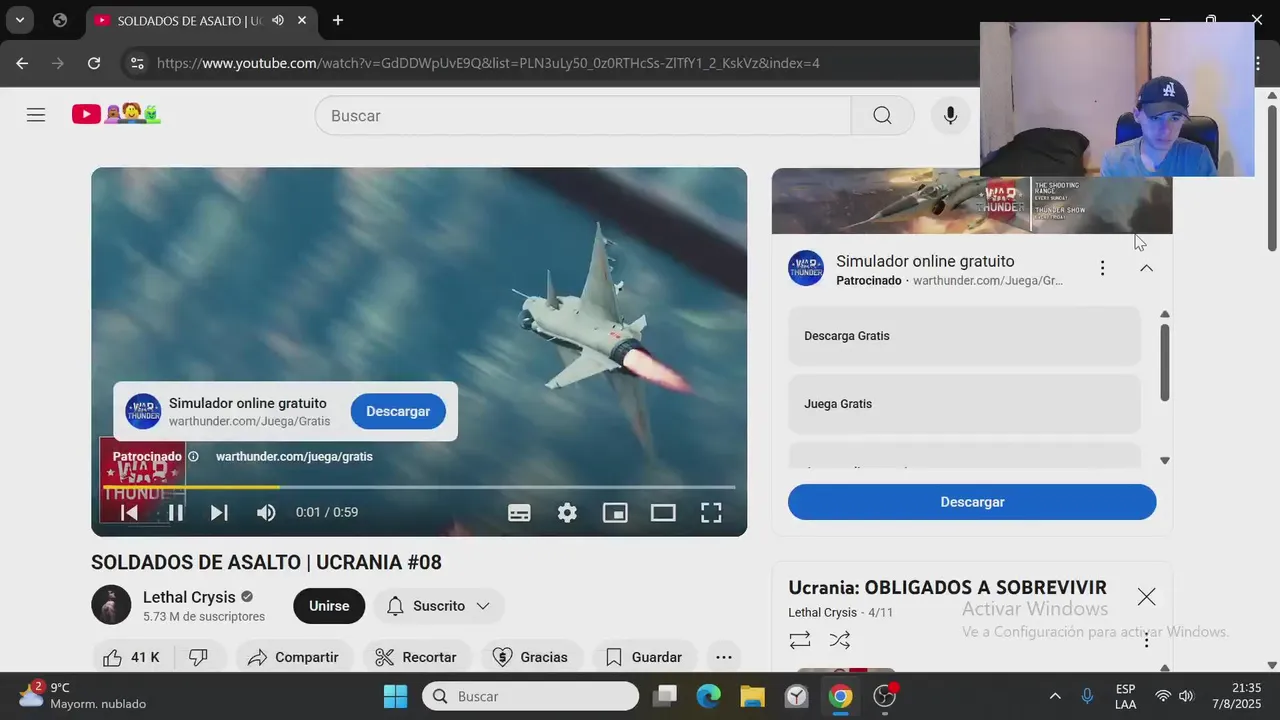
Task: Seek in the video progress bar
Action: [x=419, y=487]
